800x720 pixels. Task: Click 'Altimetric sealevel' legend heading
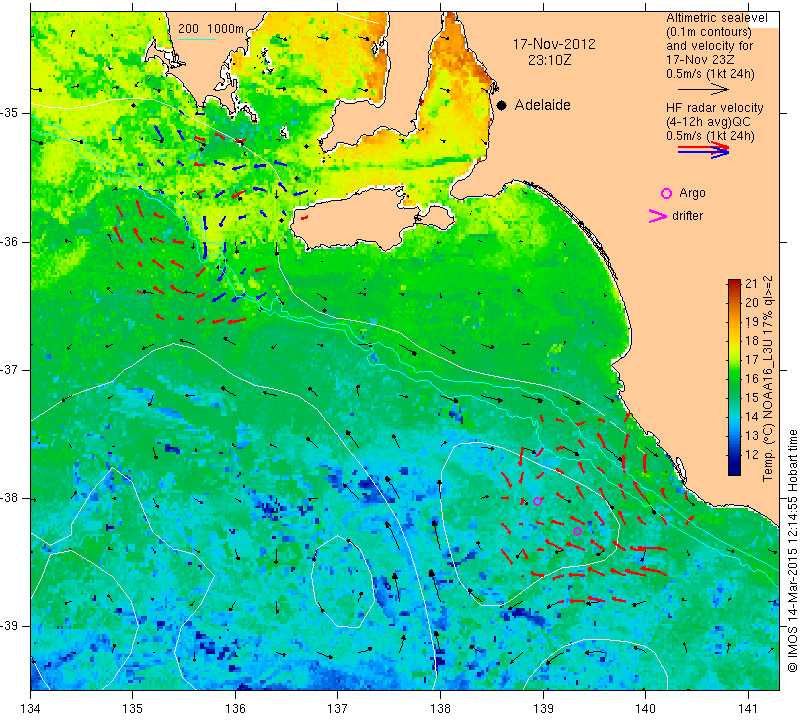point(717,18)
